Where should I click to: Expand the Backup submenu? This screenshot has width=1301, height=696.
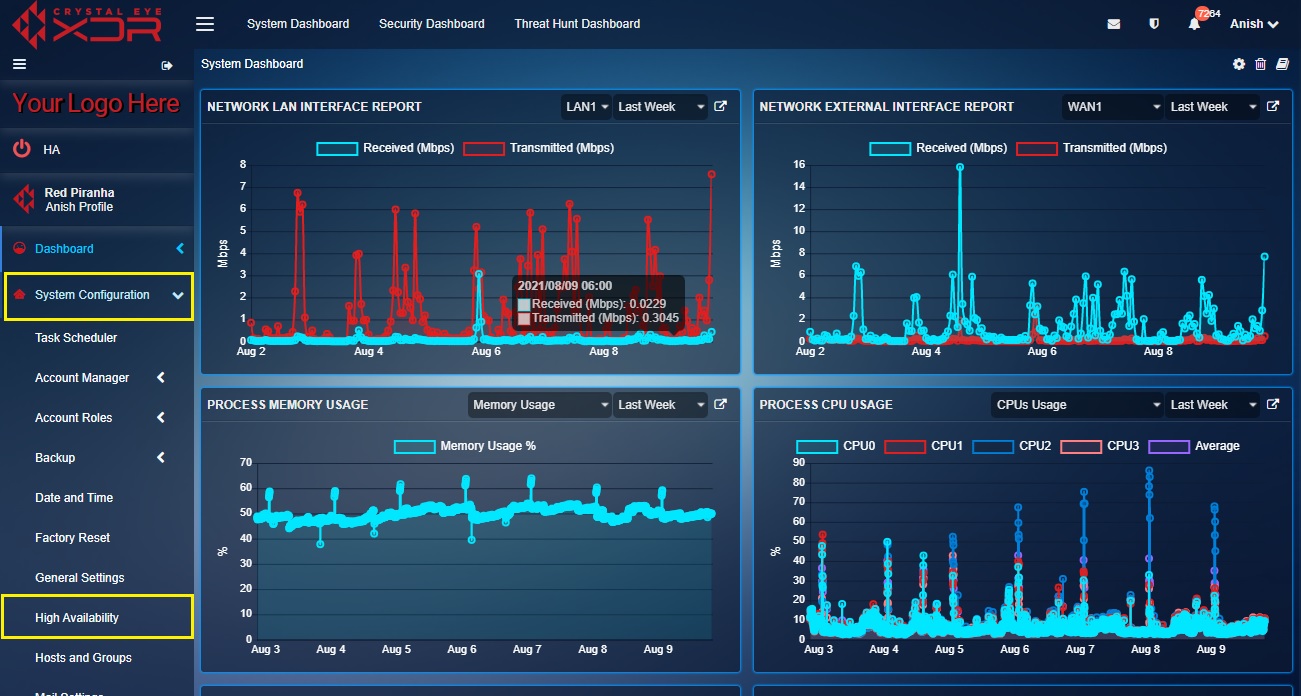[98, 458]
